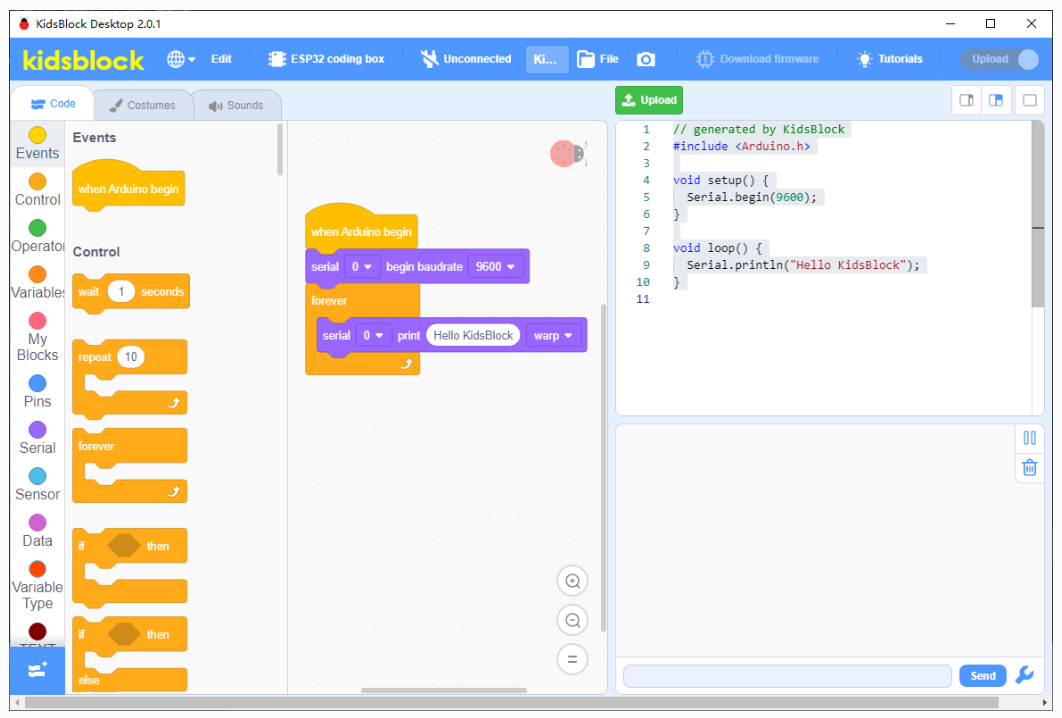Click the wait seconds value 1
The width and height of the screenshot is (1062, 718).
coord(121,292)
